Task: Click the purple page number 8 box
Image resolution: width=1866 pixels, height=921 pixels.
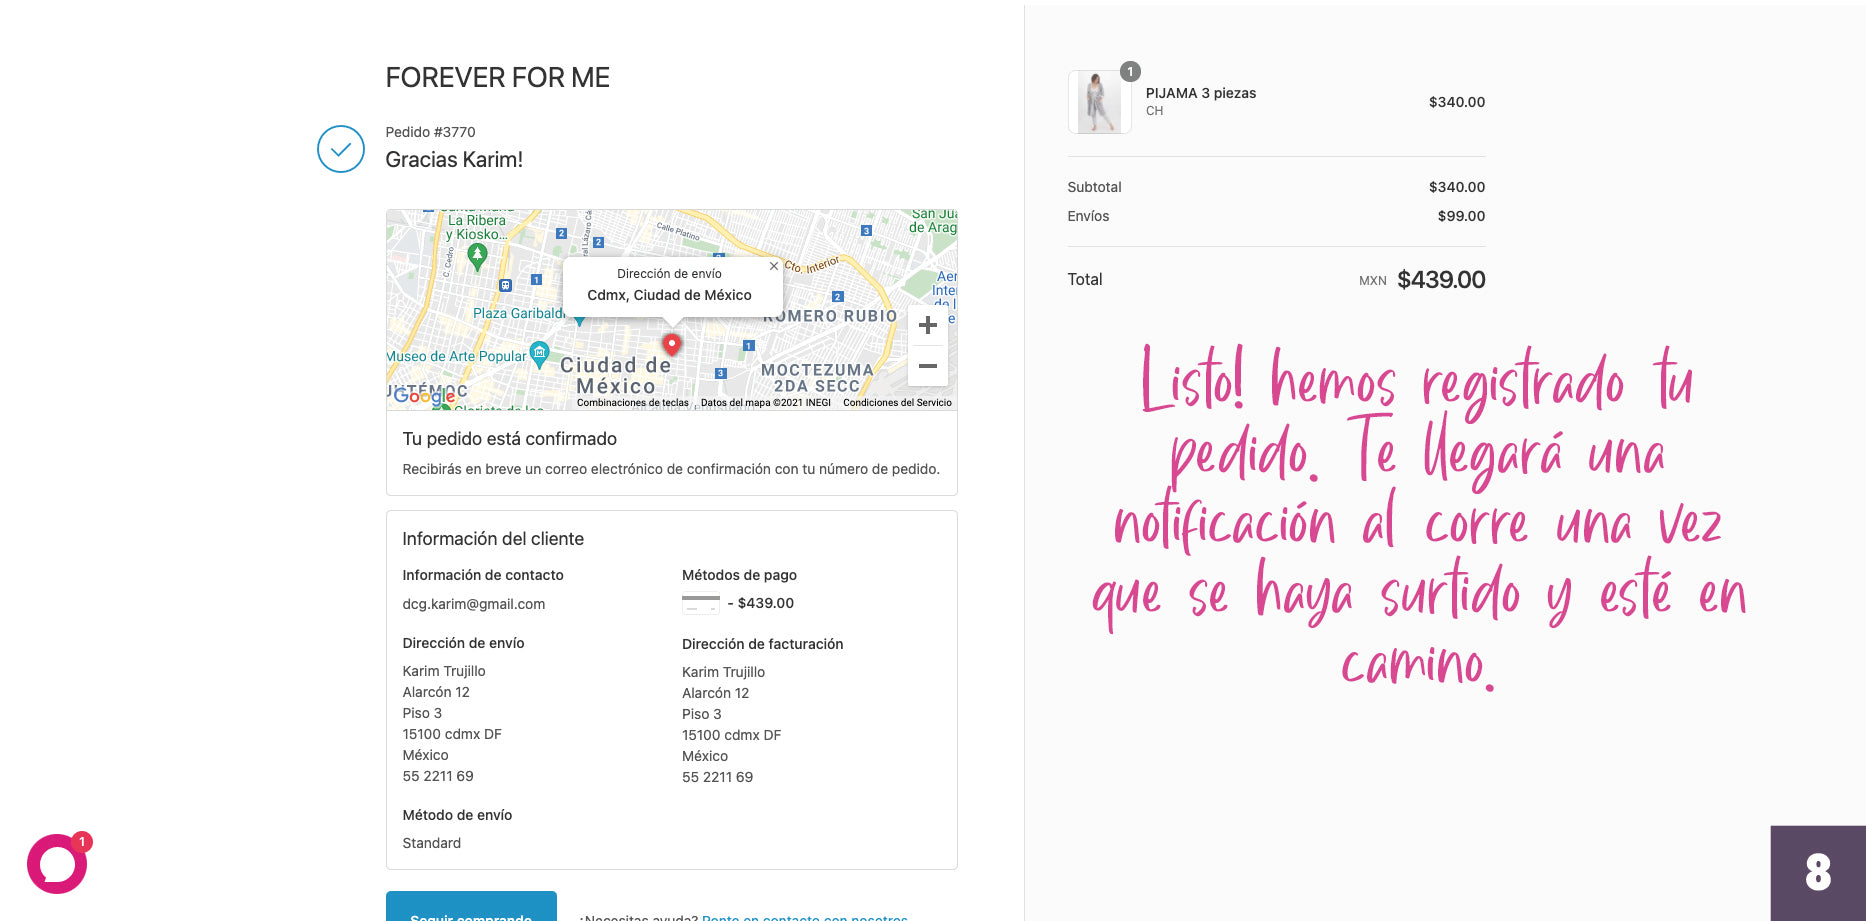Action: (1817, 872)
